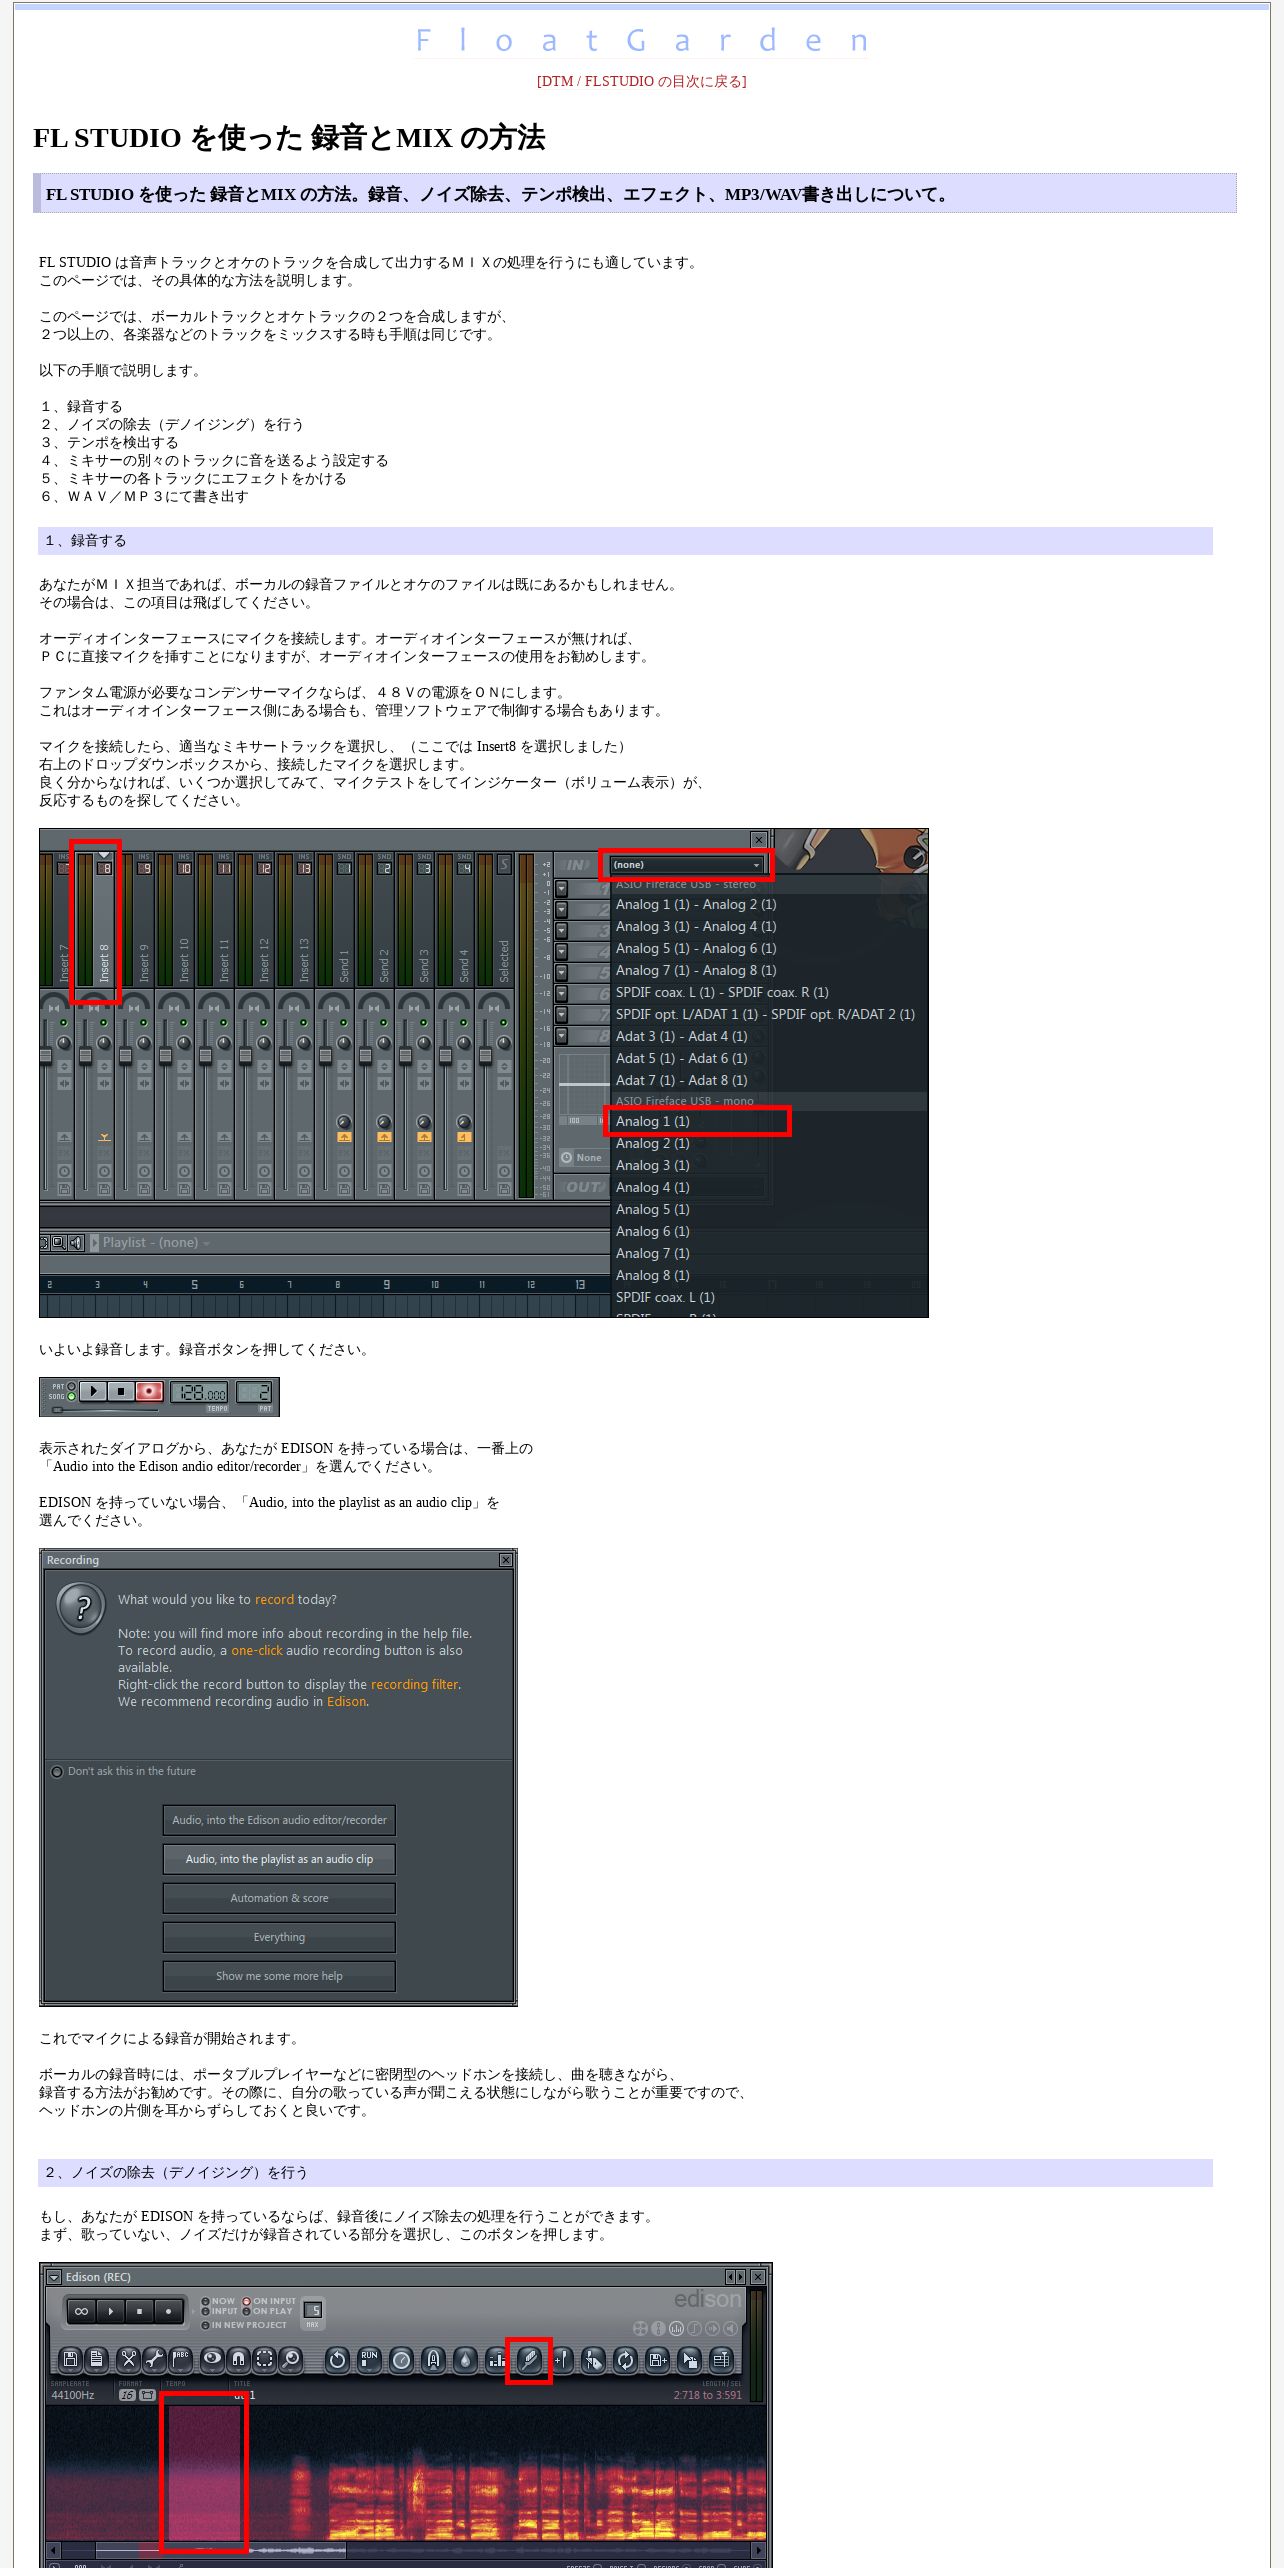The image size is (1284, 2568).
Task: Enable Don't ask this in the future
Action: point(57,1772)
